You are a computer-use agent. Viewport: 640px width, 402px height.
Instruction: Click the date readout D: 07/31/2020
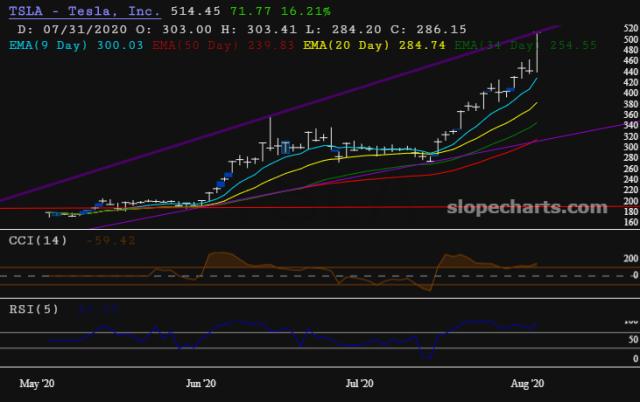[72, 29]
